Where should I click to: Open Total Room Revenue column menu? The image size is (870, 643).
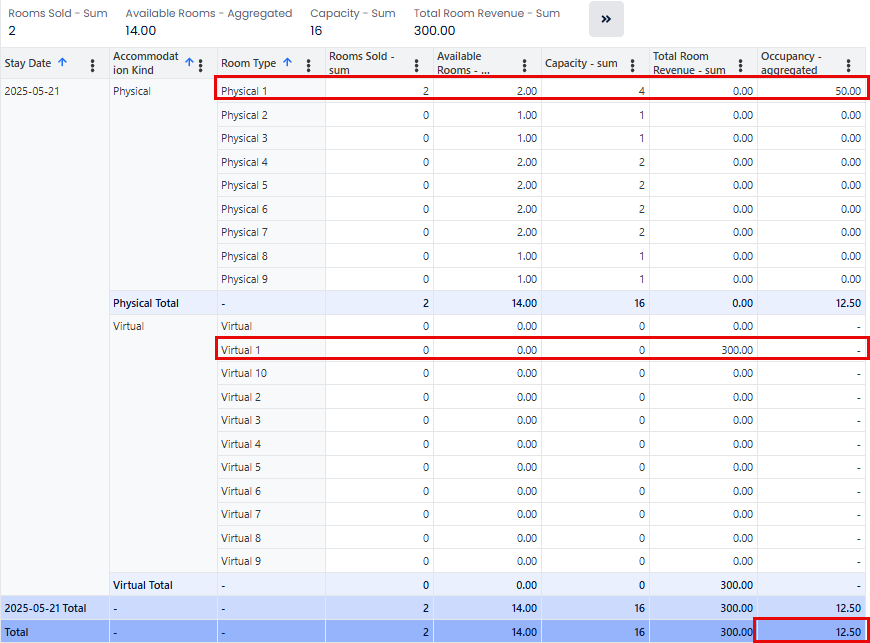click(x=741, y=64)
